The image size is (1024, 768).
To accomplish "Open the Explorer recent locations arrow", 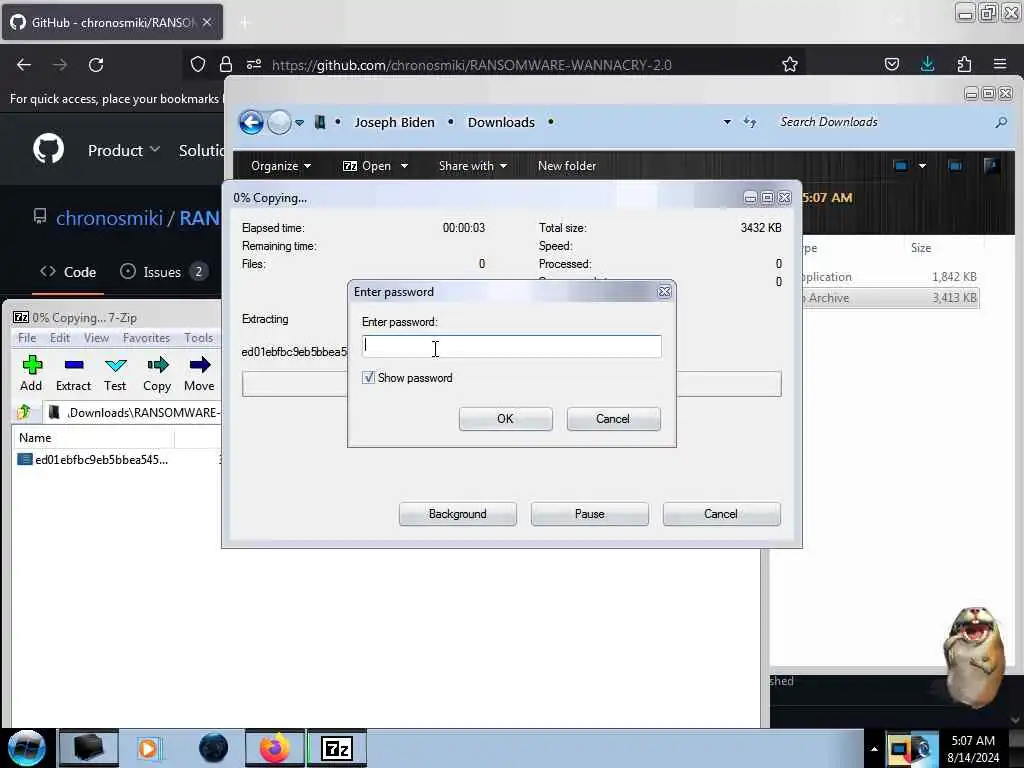I will 299,122.
